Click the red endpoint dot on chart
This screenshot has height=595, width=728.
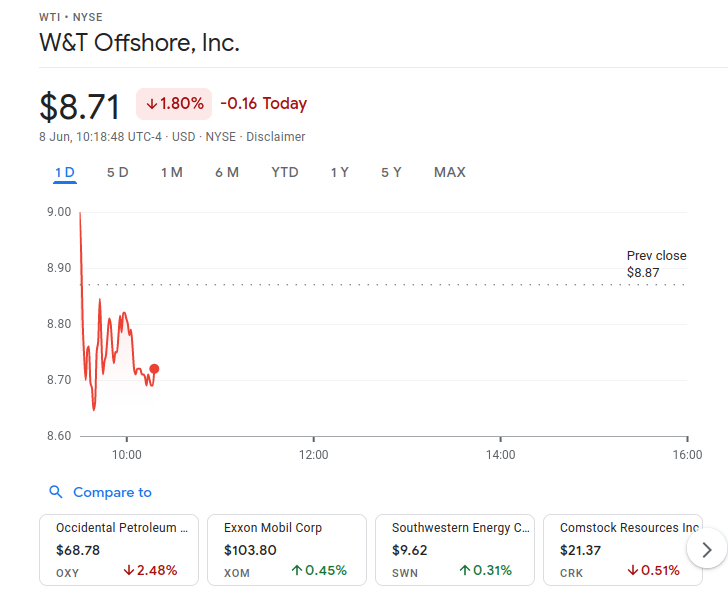(x=155, y=369)
